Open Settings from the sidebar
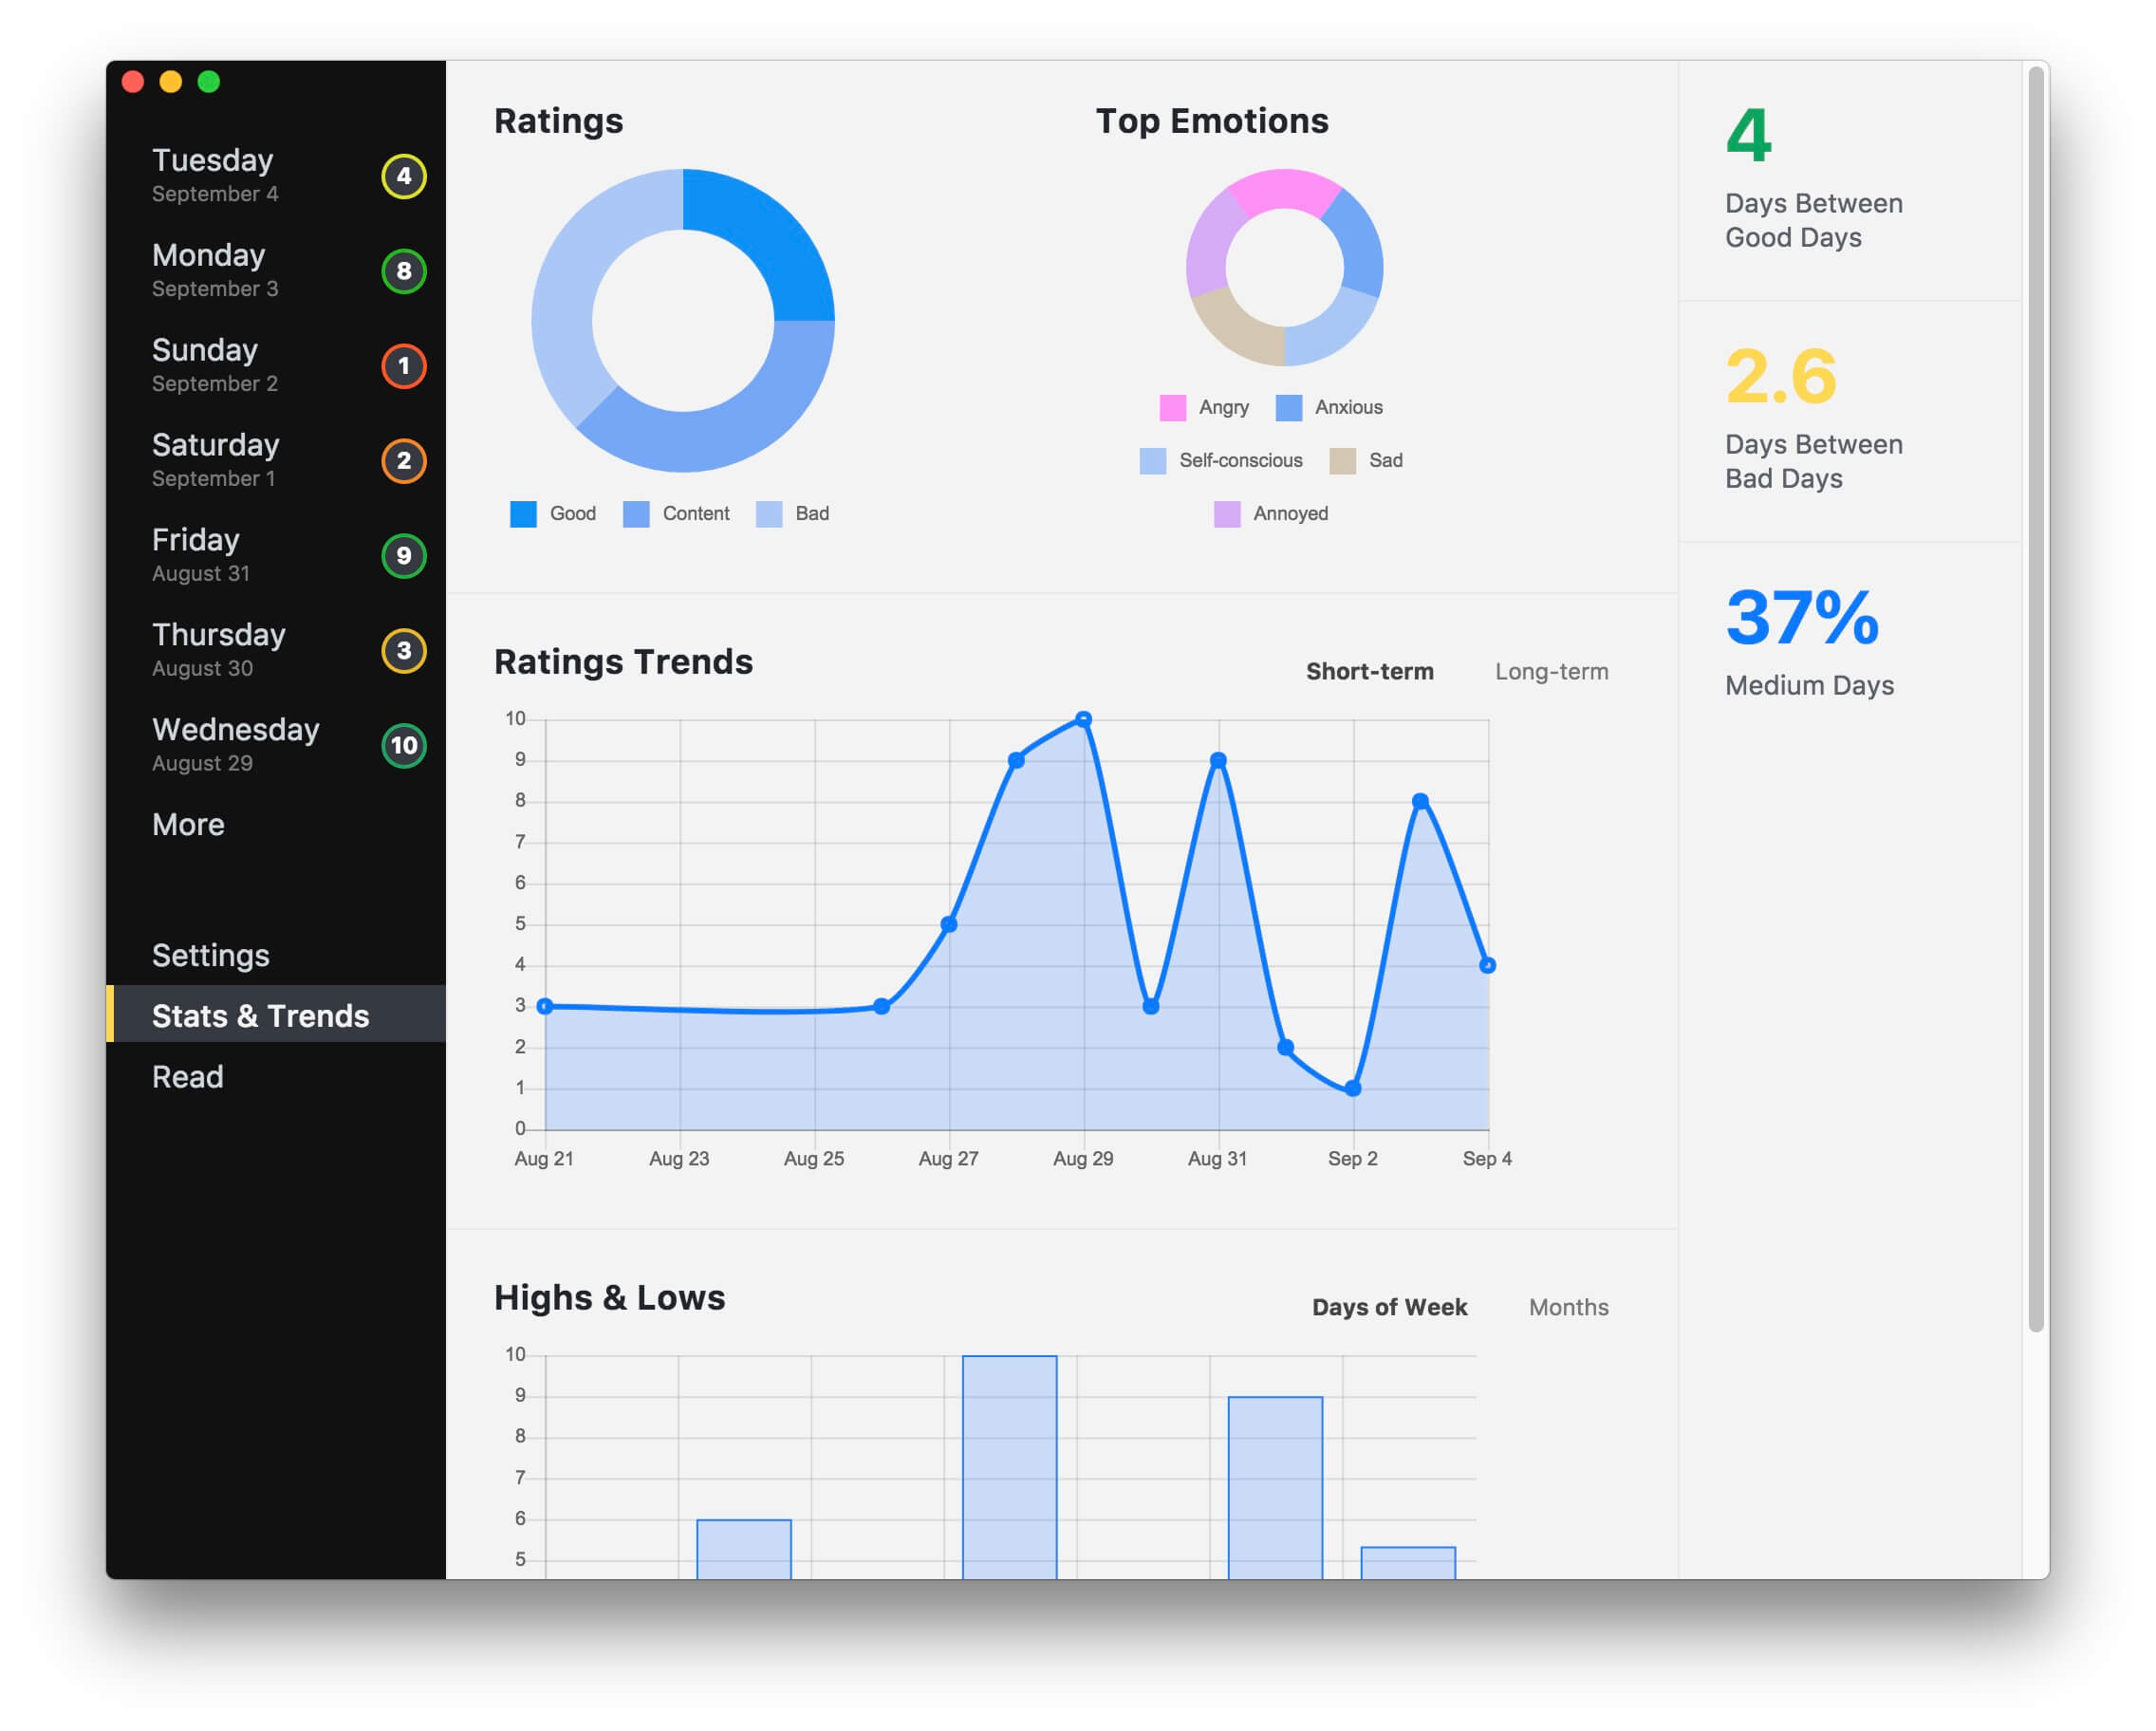 pos(210,955)
